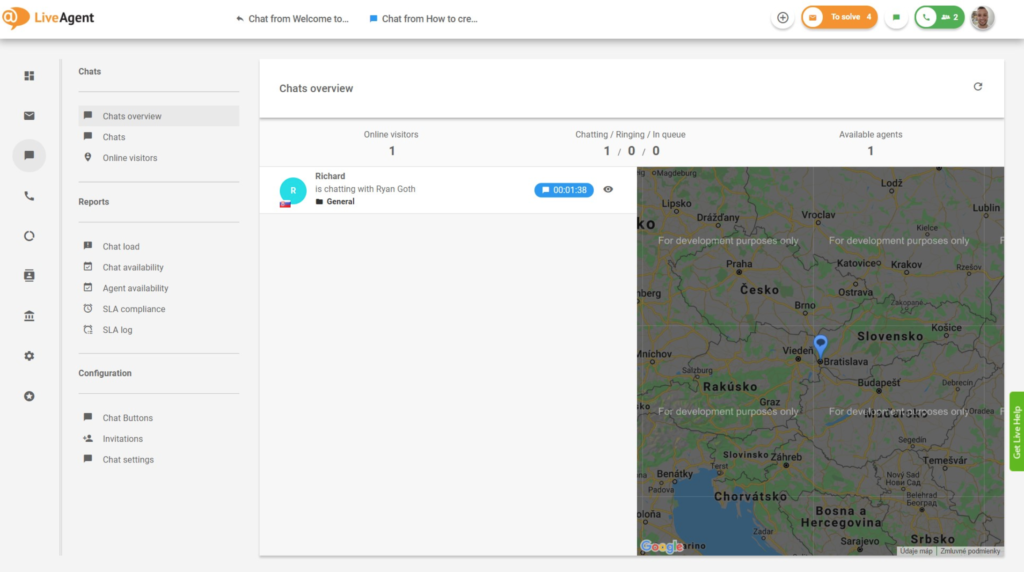Toggle the green chat availability button
1024x572 pixels.
pyautogui.click(x=896, y=18)
